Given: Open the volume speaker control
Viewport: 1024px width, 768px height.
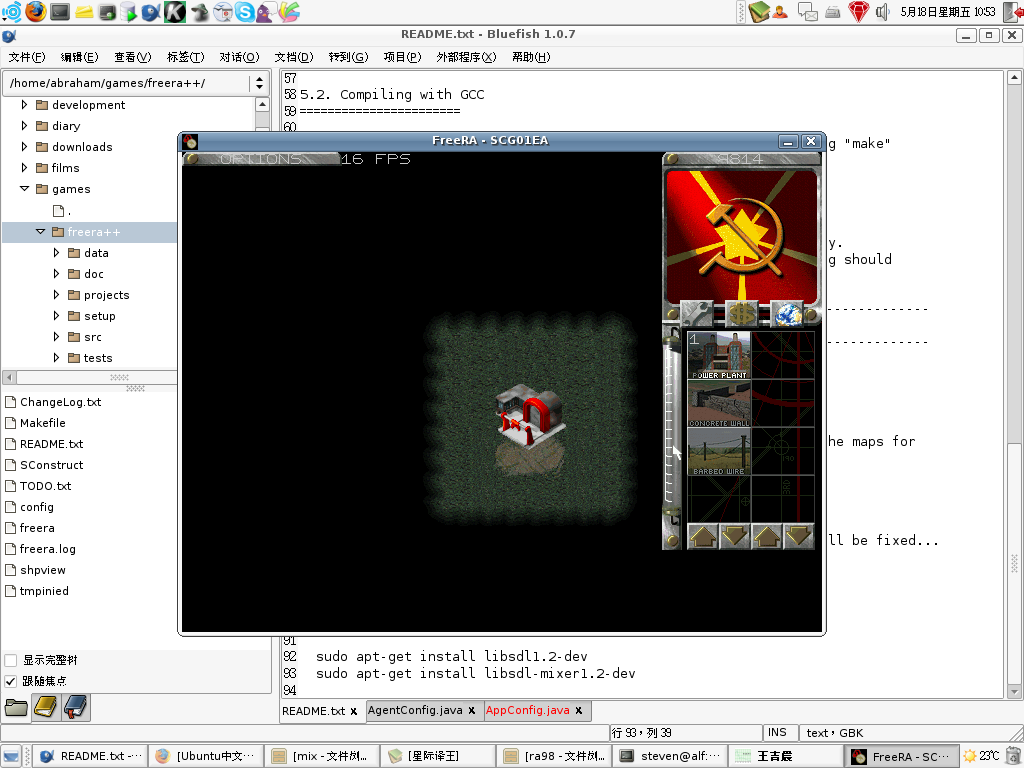Looking at the screenshot, I should 882,12.
